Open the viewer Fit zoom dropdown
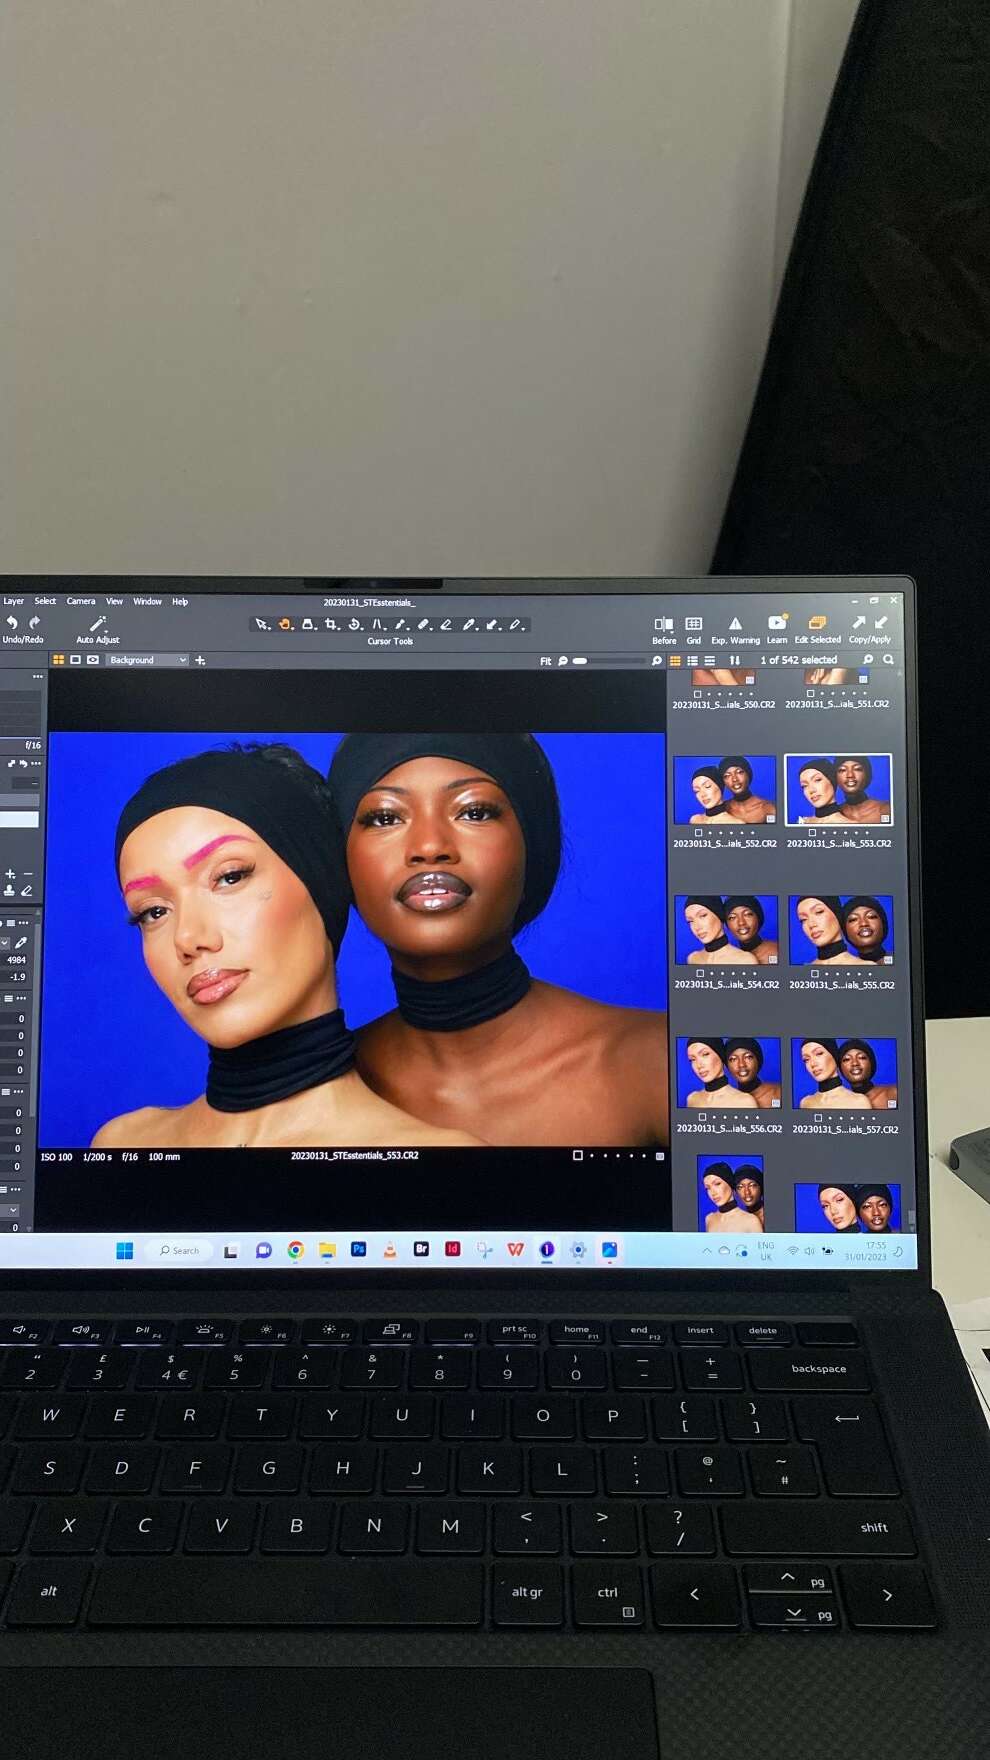 (546, 661)
